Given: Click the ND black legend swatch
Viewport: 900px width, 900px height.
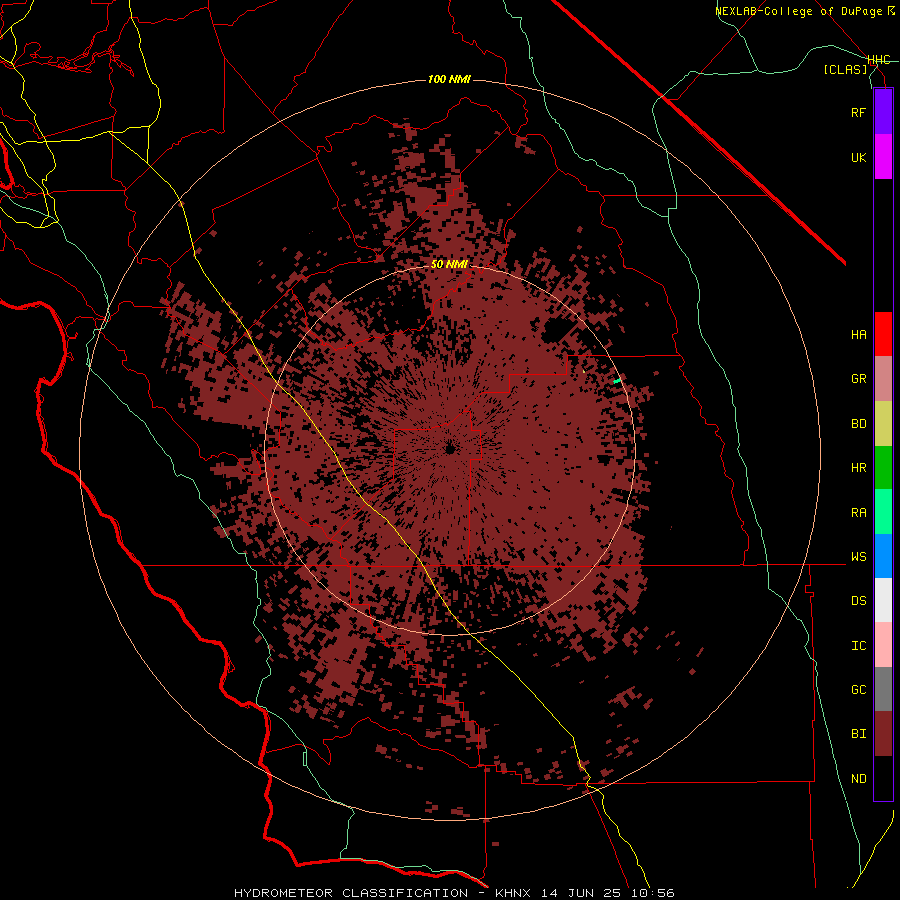Looking at the screenshot, I should pos(883,778).
